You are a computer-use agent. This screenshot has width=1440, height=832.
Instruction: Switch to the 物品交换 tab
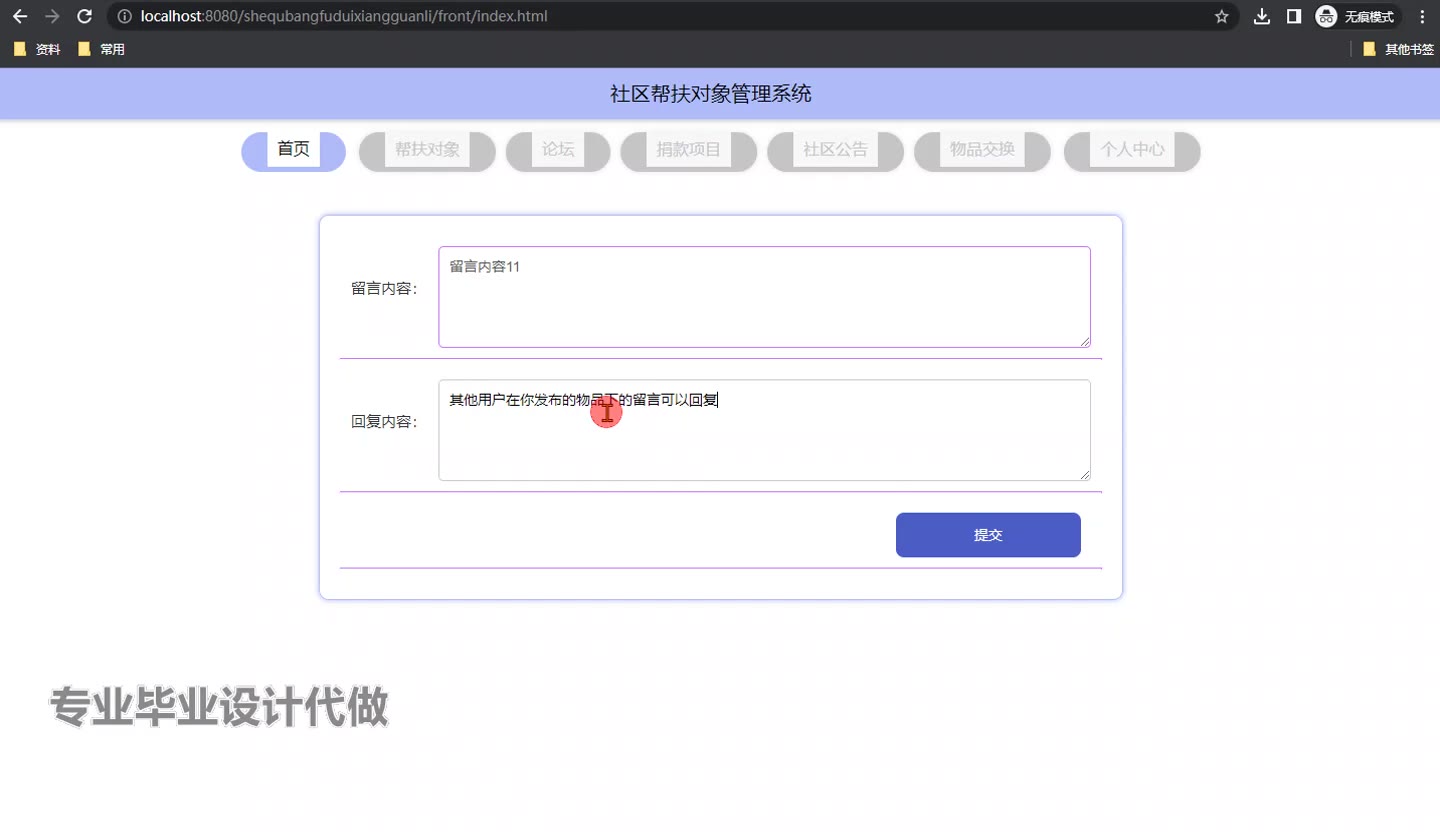click(x=983, y=151)
